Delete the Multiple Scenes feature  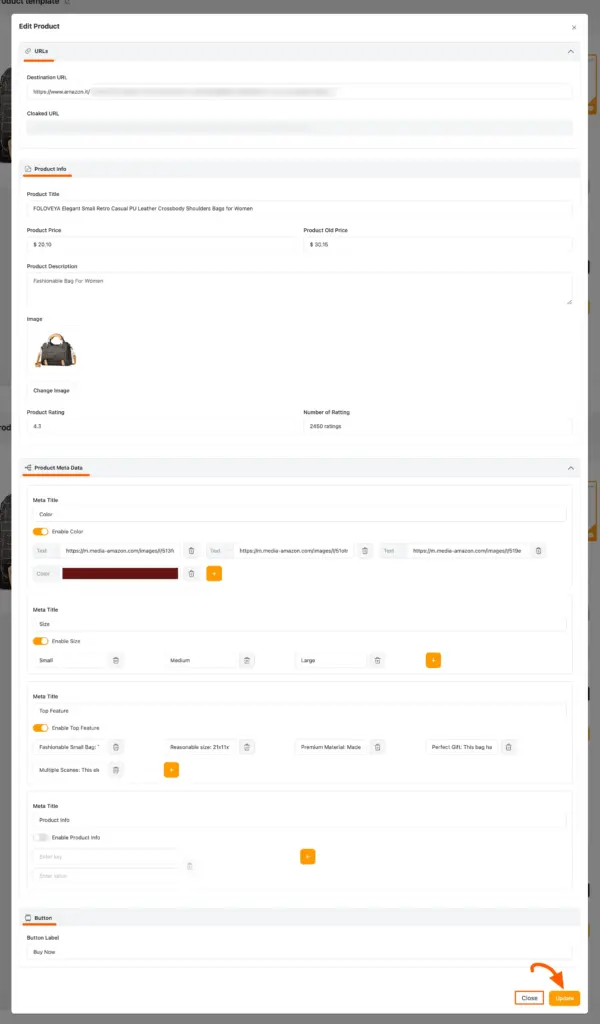click(x=116, y=770)
